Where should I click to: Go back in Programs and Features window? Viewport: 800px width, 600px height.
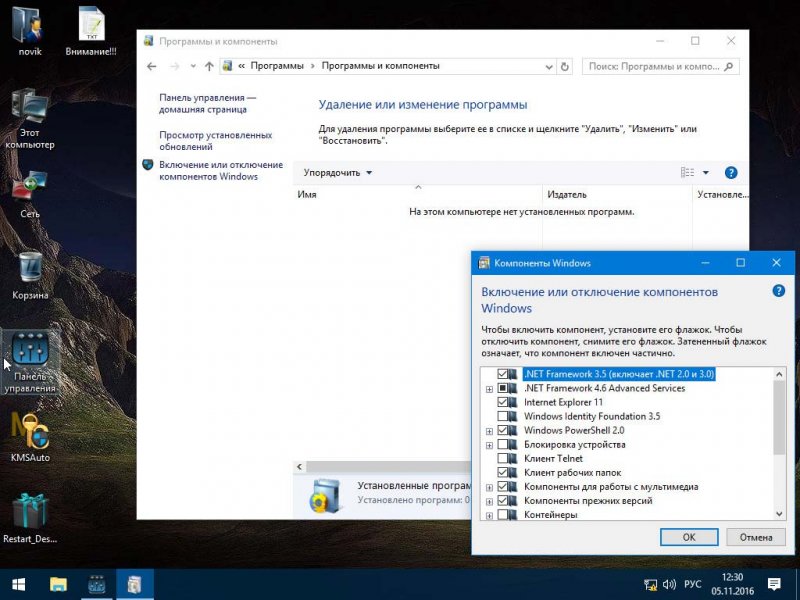point(152,66)
